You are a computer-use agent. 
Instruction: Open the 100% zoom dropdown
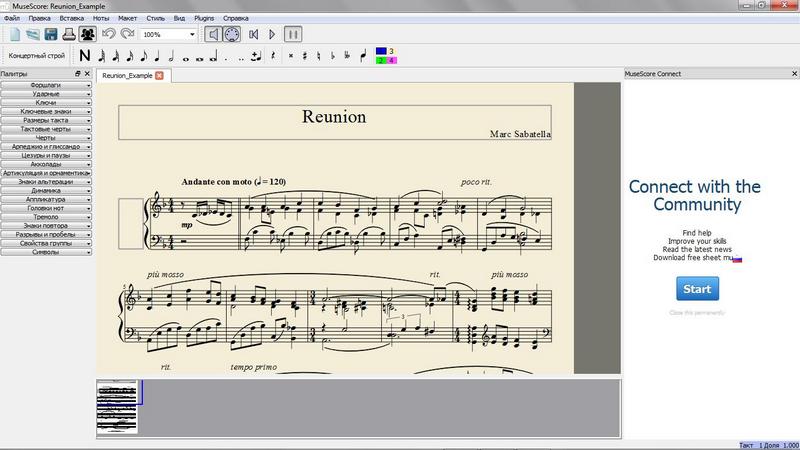pos(169,34)
